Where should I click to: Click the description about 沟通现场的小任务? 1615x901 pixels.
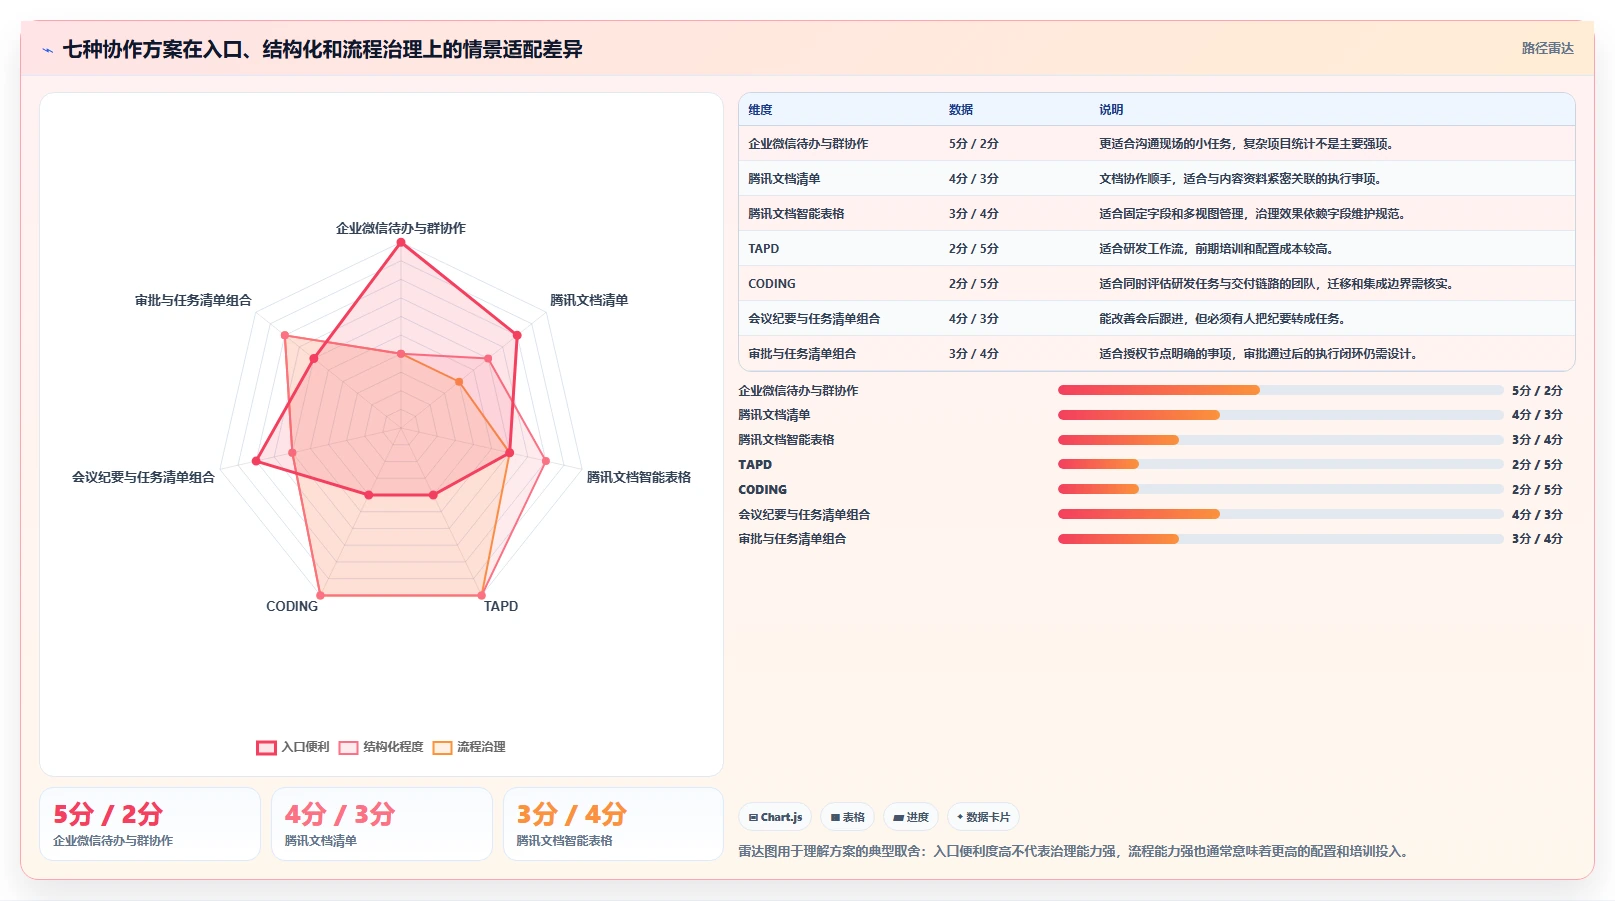point(1246,144)
